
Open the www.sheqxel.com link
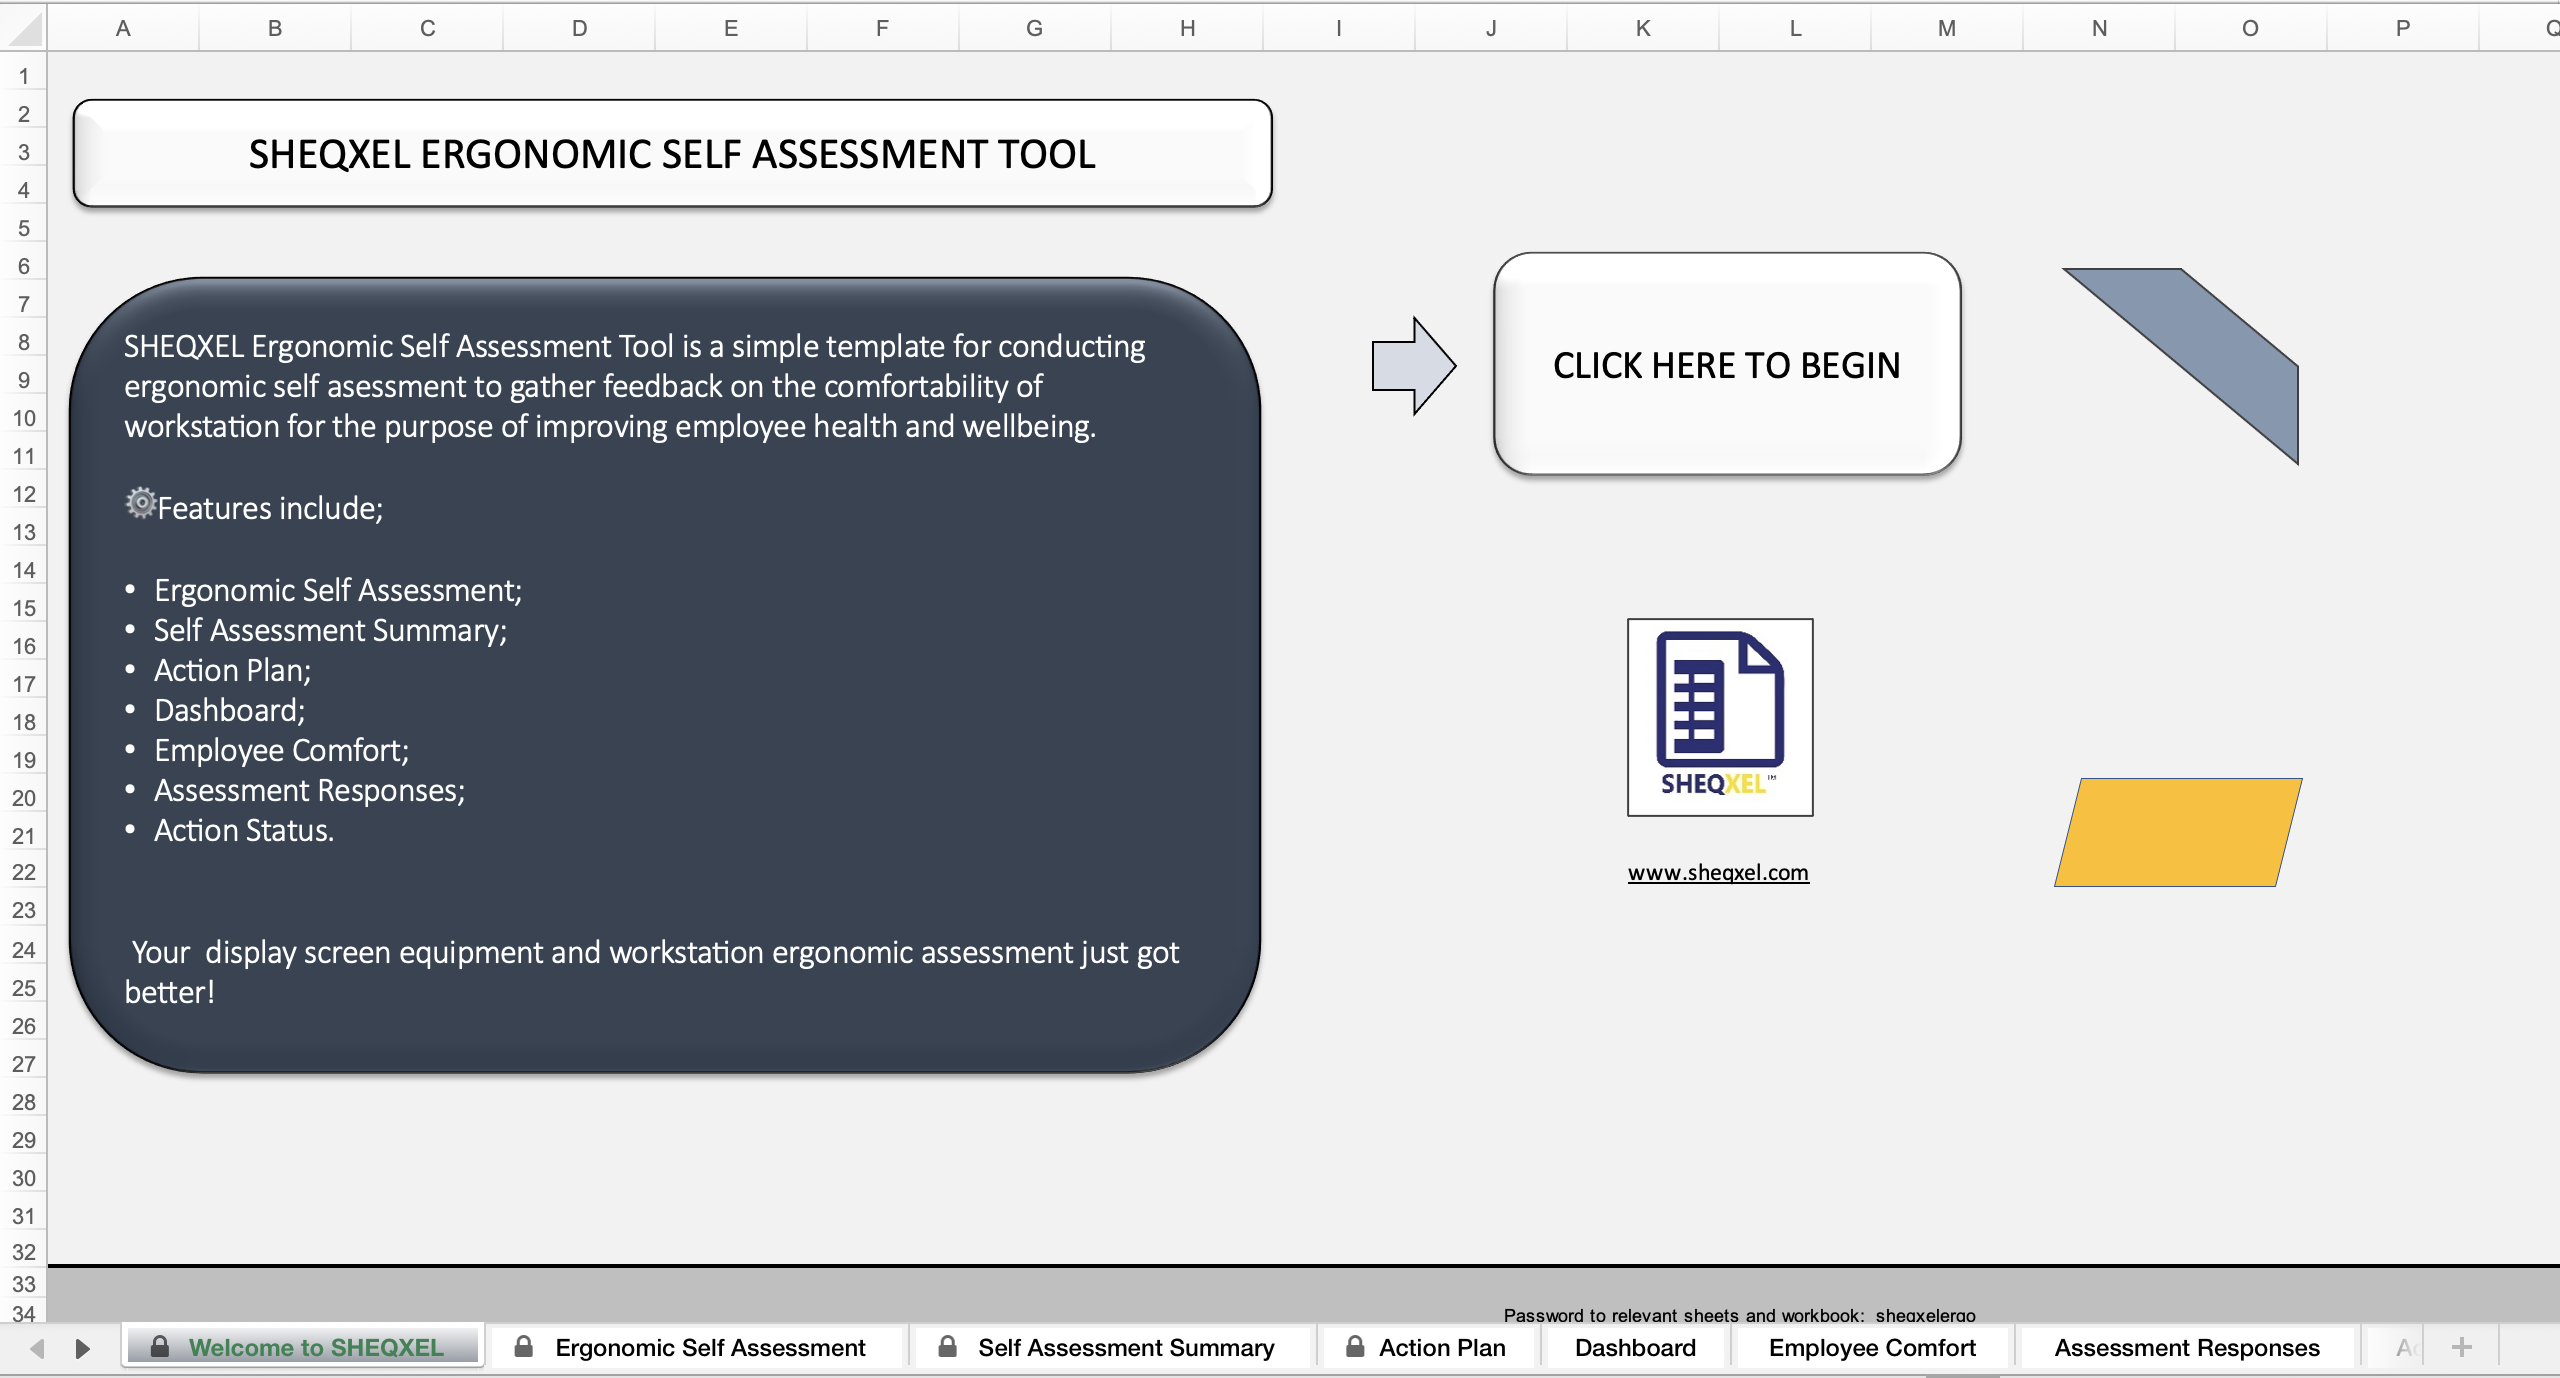click(1718, 872)
